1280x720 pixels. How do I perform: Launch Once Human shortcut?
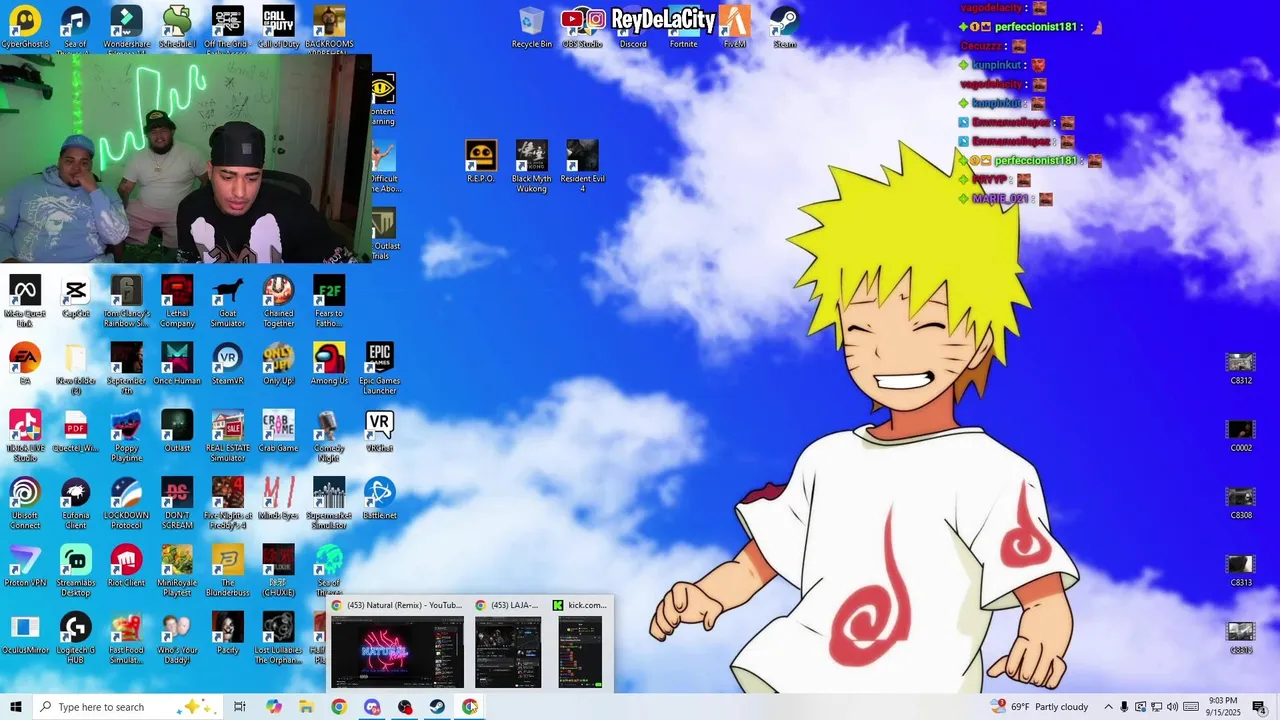click(x=177, y=364)
